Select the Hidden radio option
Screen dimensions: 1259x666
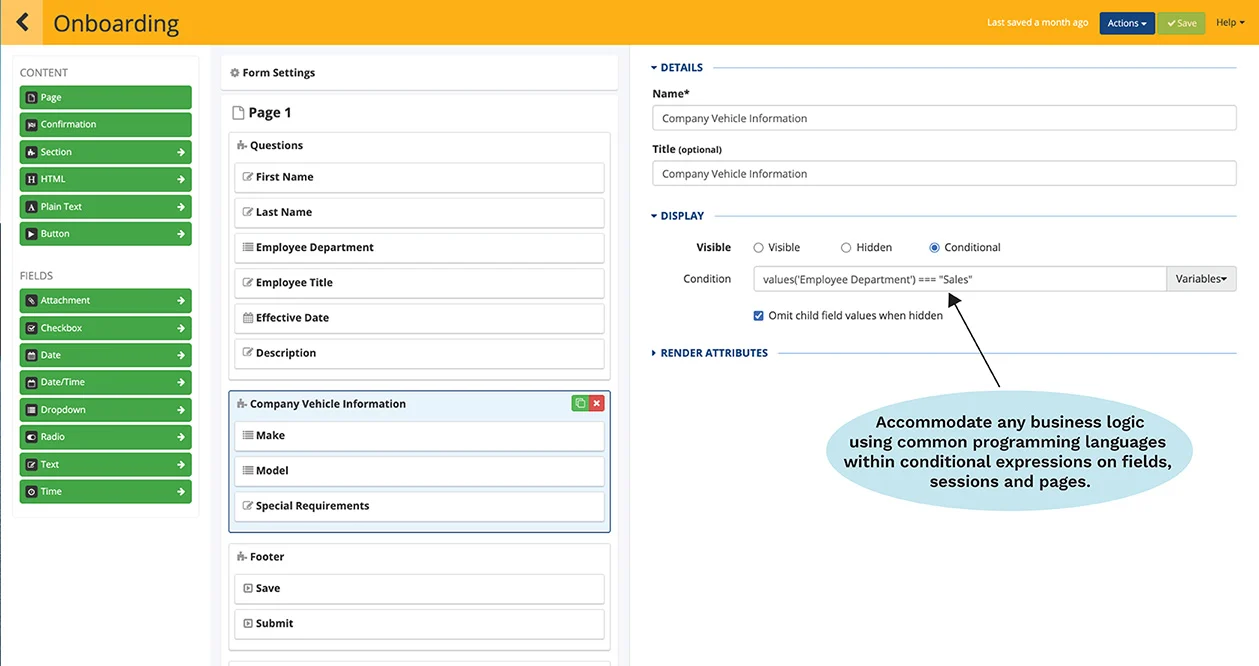click(846, 247)
